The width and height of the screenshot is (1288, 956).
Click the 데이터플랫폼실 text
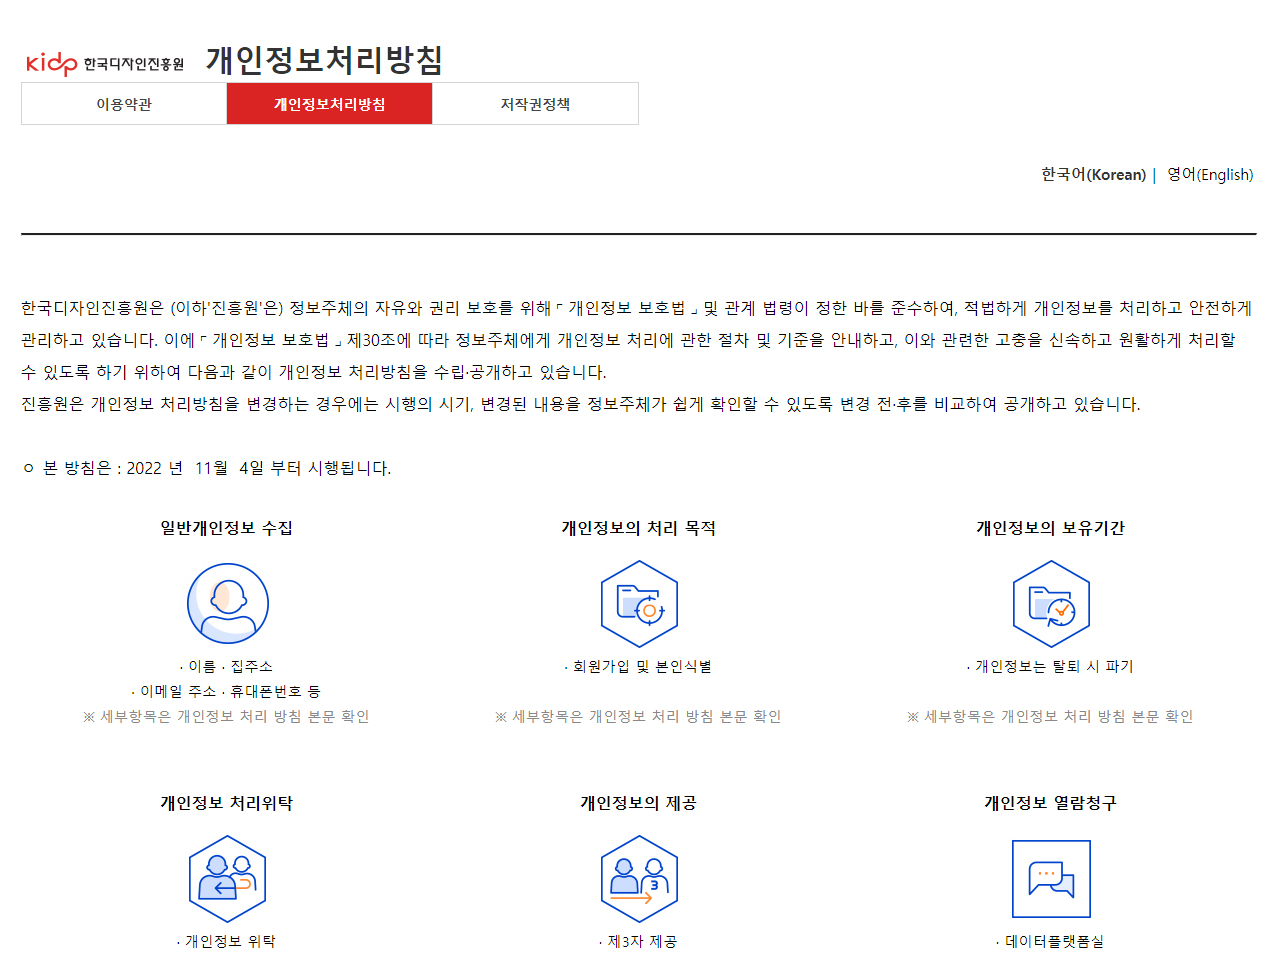click(1054, 941)
